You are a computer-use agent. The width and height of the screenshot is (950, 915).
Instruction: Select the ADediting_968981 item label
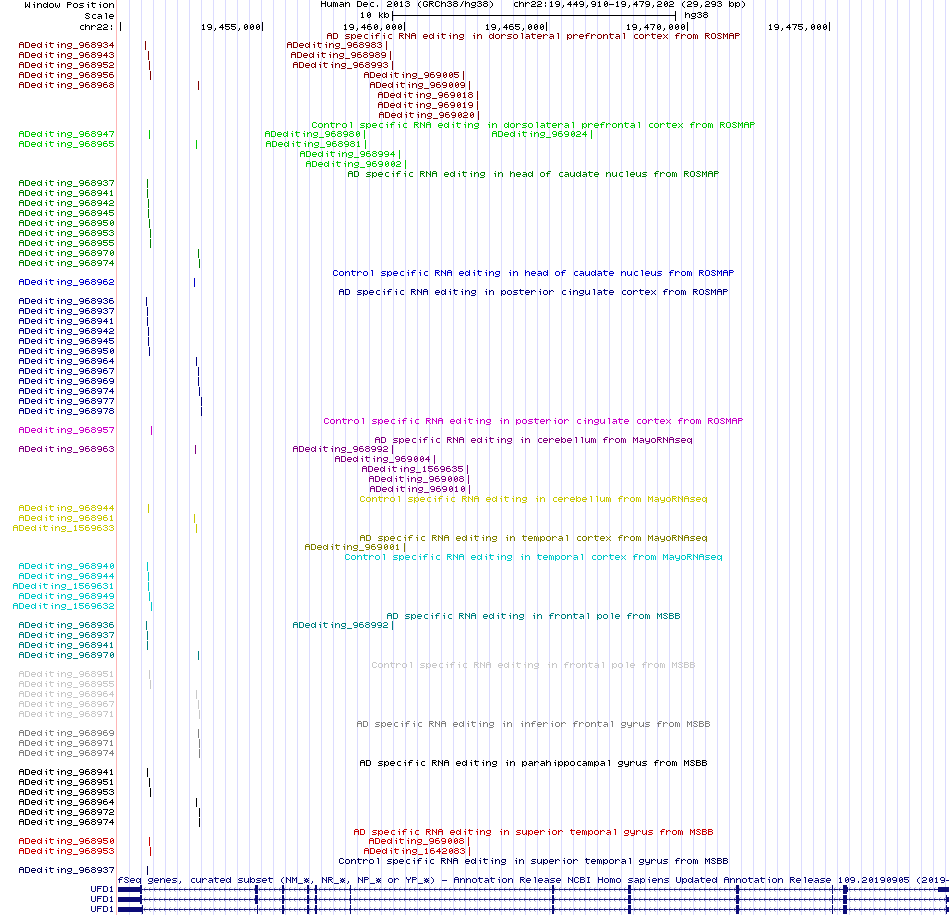[x=313, y=144]
